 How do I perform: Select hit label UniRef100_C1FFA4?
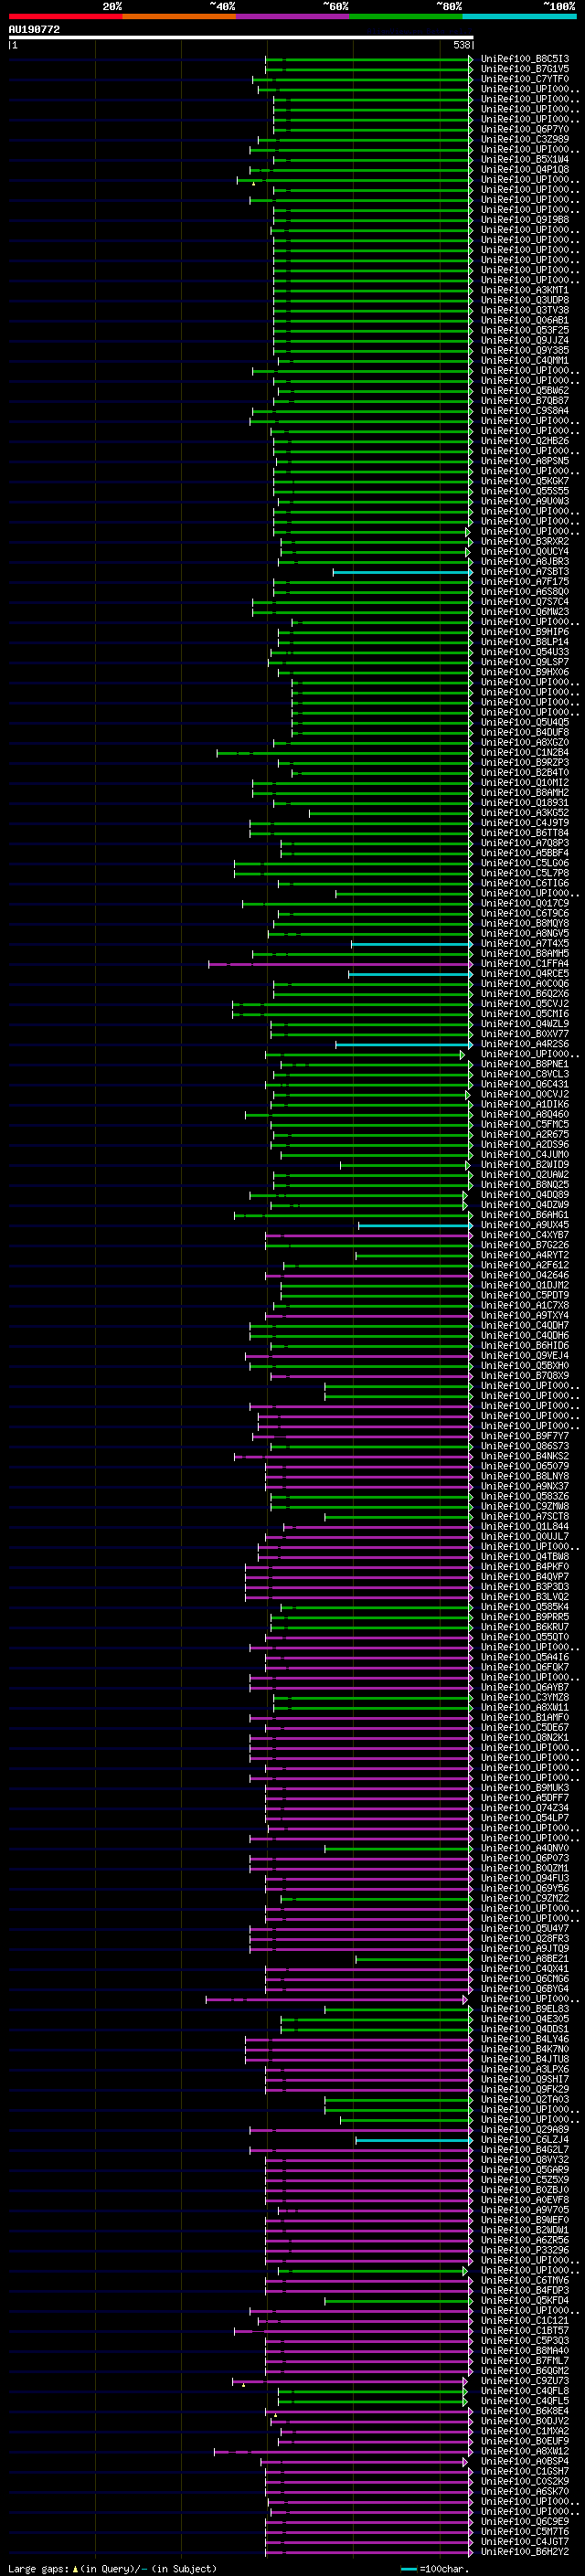525,963
